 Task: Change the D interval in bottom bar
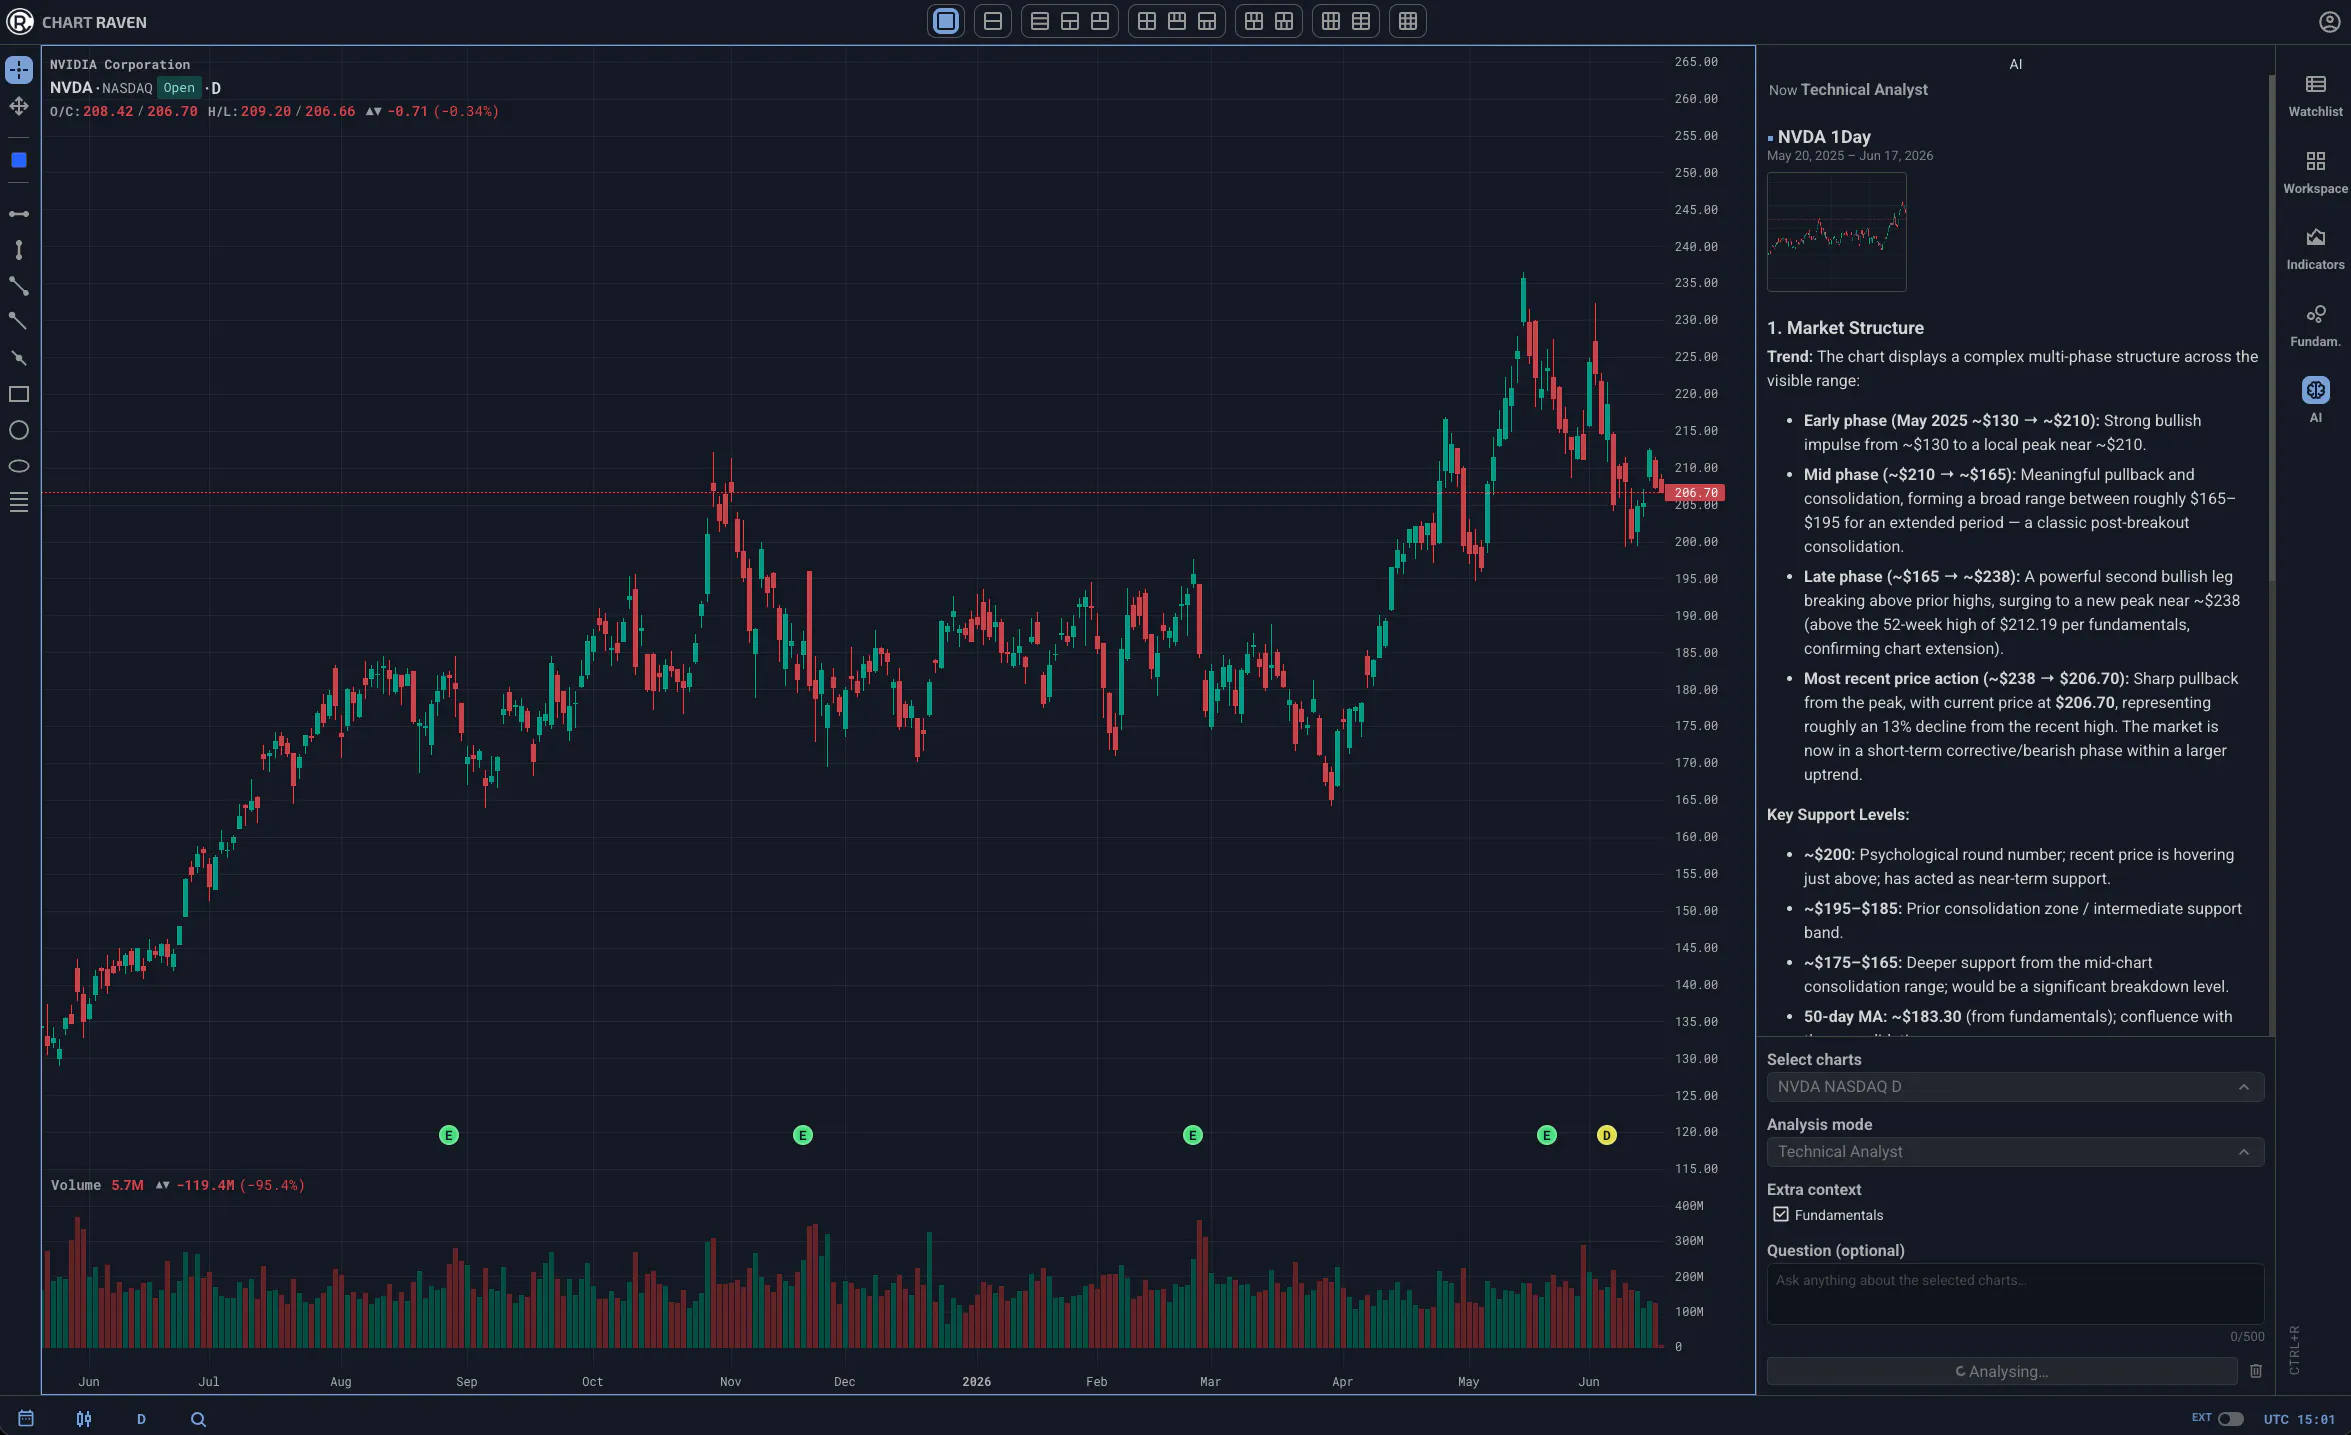pyautogui.click(x=141, y=1419)
